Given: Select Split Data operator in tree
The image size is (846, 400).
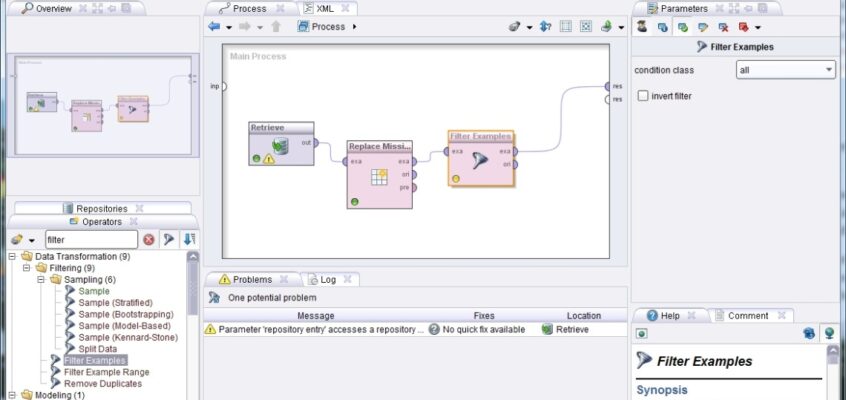Looking at the screenshot, I should click(98, 349).
